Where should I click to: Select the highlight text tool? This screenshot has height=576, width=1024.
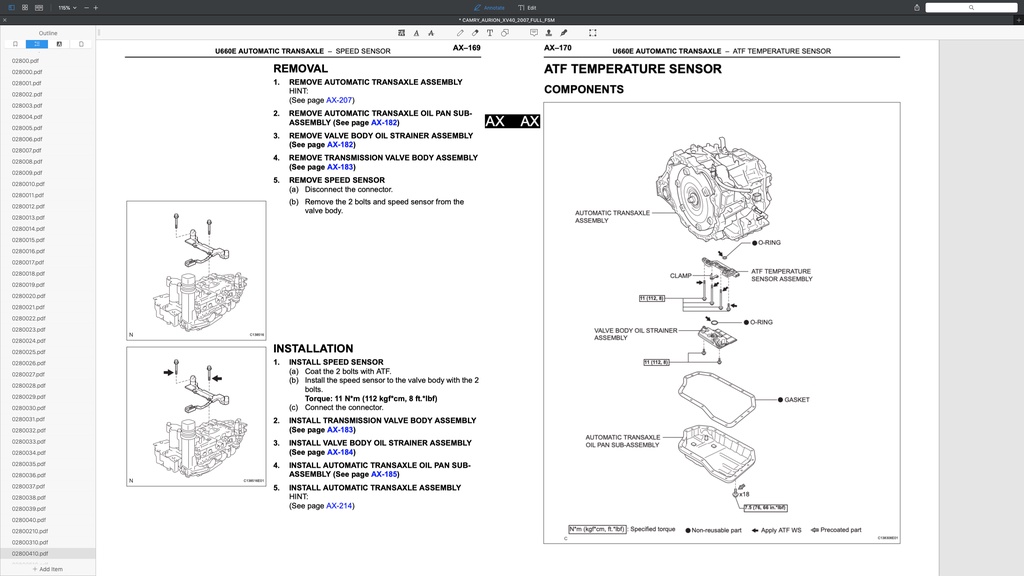pyautogui.click(x=402, y=33)
